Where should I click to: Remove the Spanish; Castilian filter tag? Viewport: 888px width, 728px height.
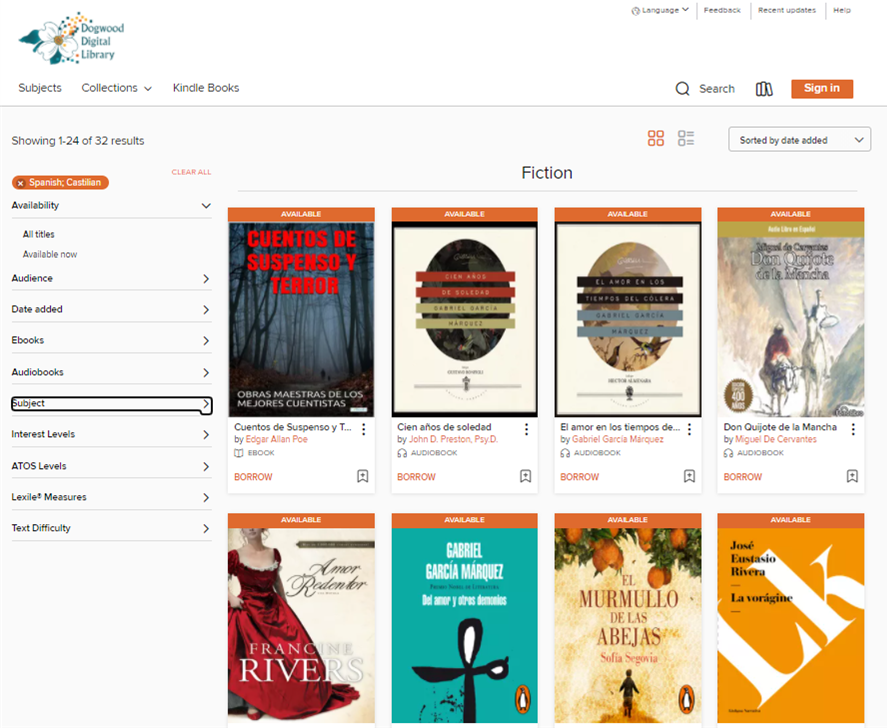click(21, 183)
